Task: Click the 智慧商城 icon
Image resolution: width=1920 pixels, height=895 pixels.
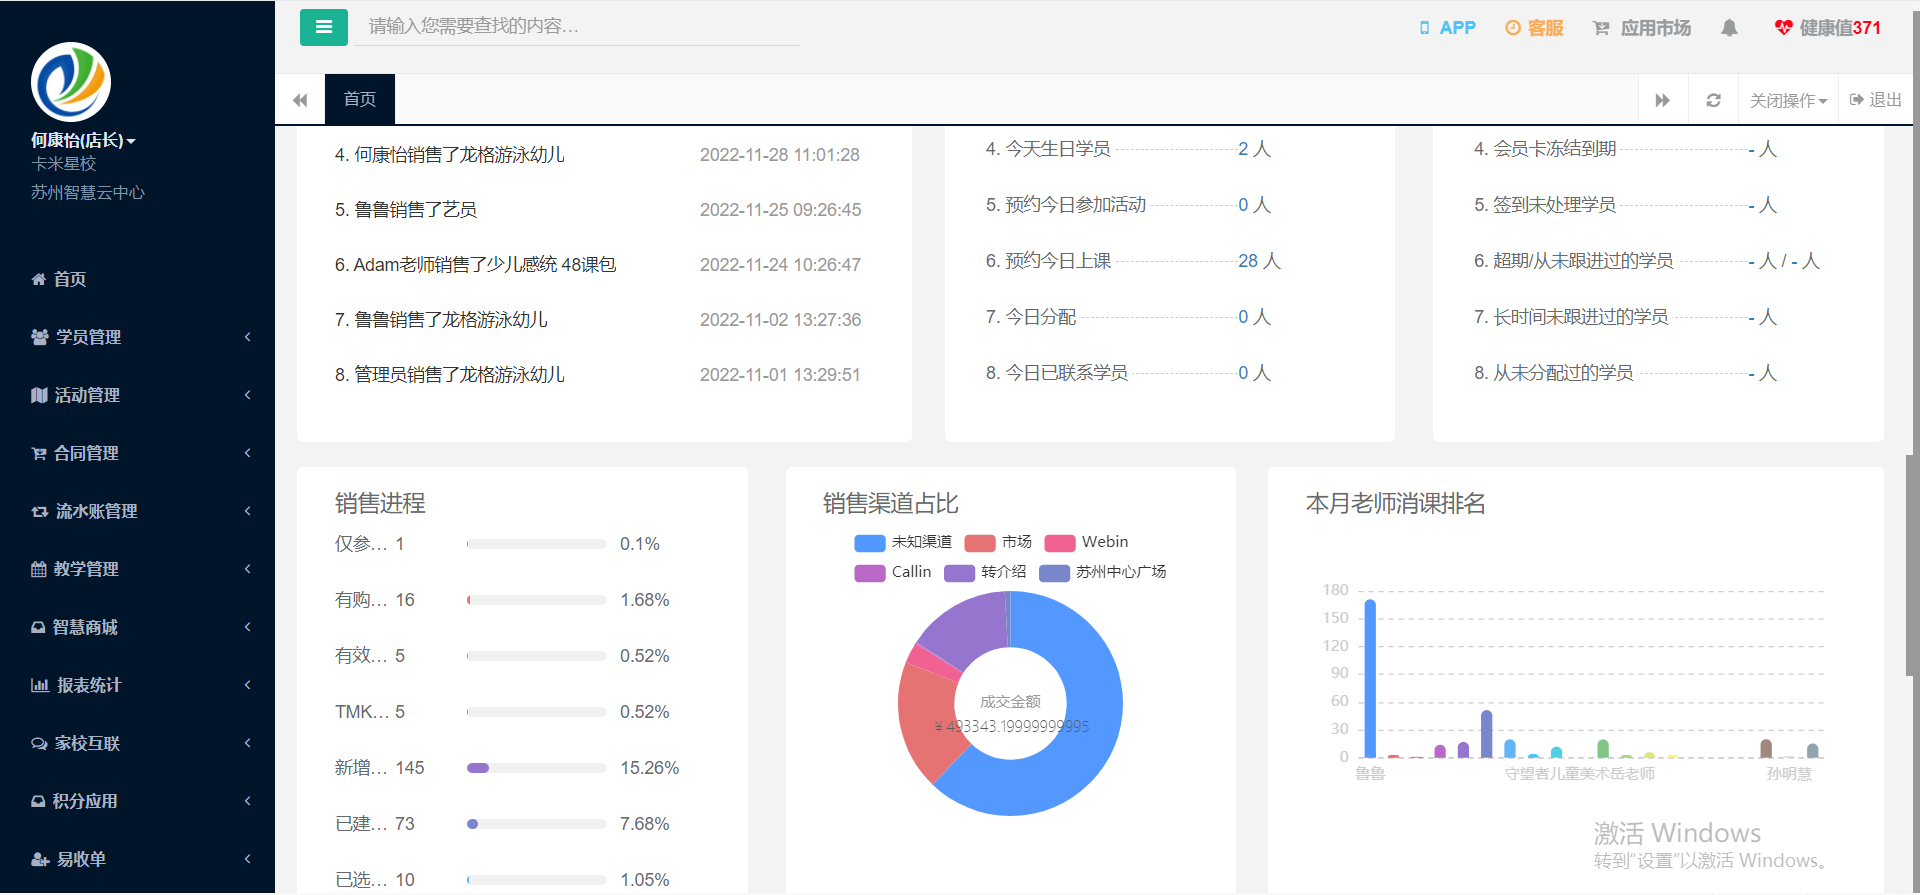Action: pos(38,627)
